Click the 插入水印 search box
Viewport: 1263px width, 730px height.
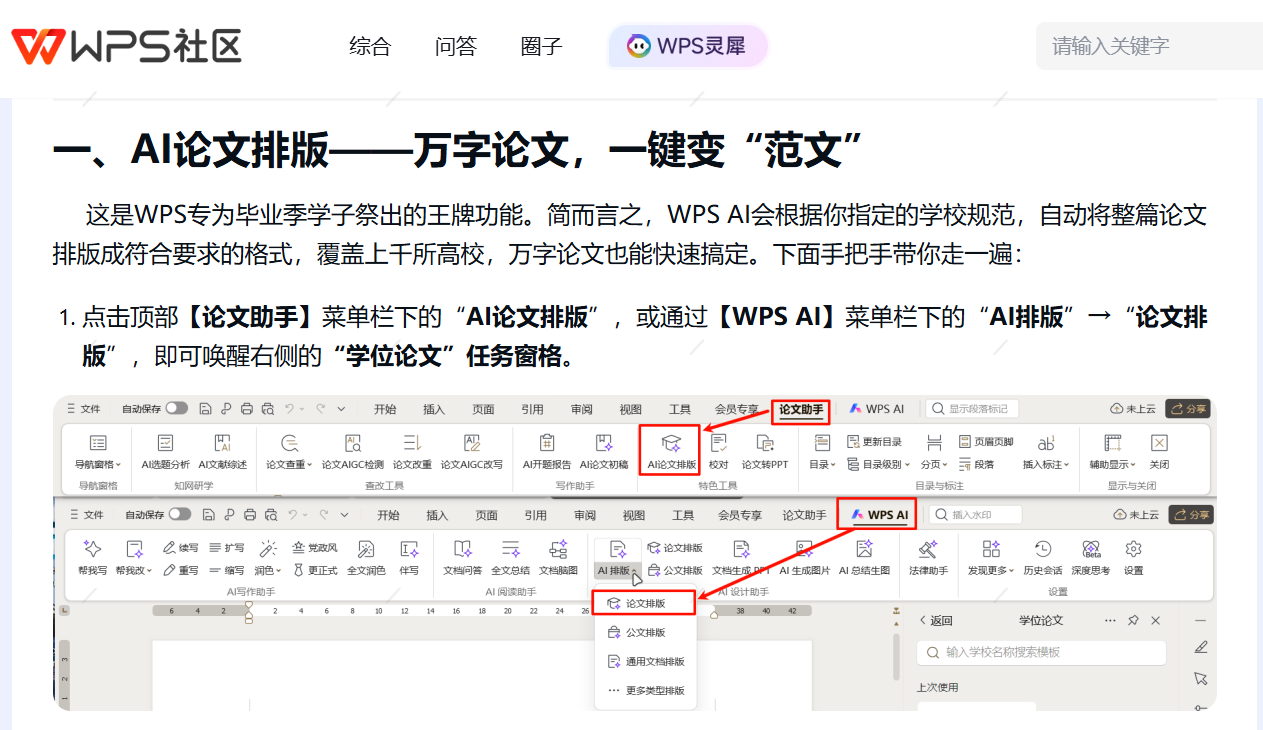[976, 514]
